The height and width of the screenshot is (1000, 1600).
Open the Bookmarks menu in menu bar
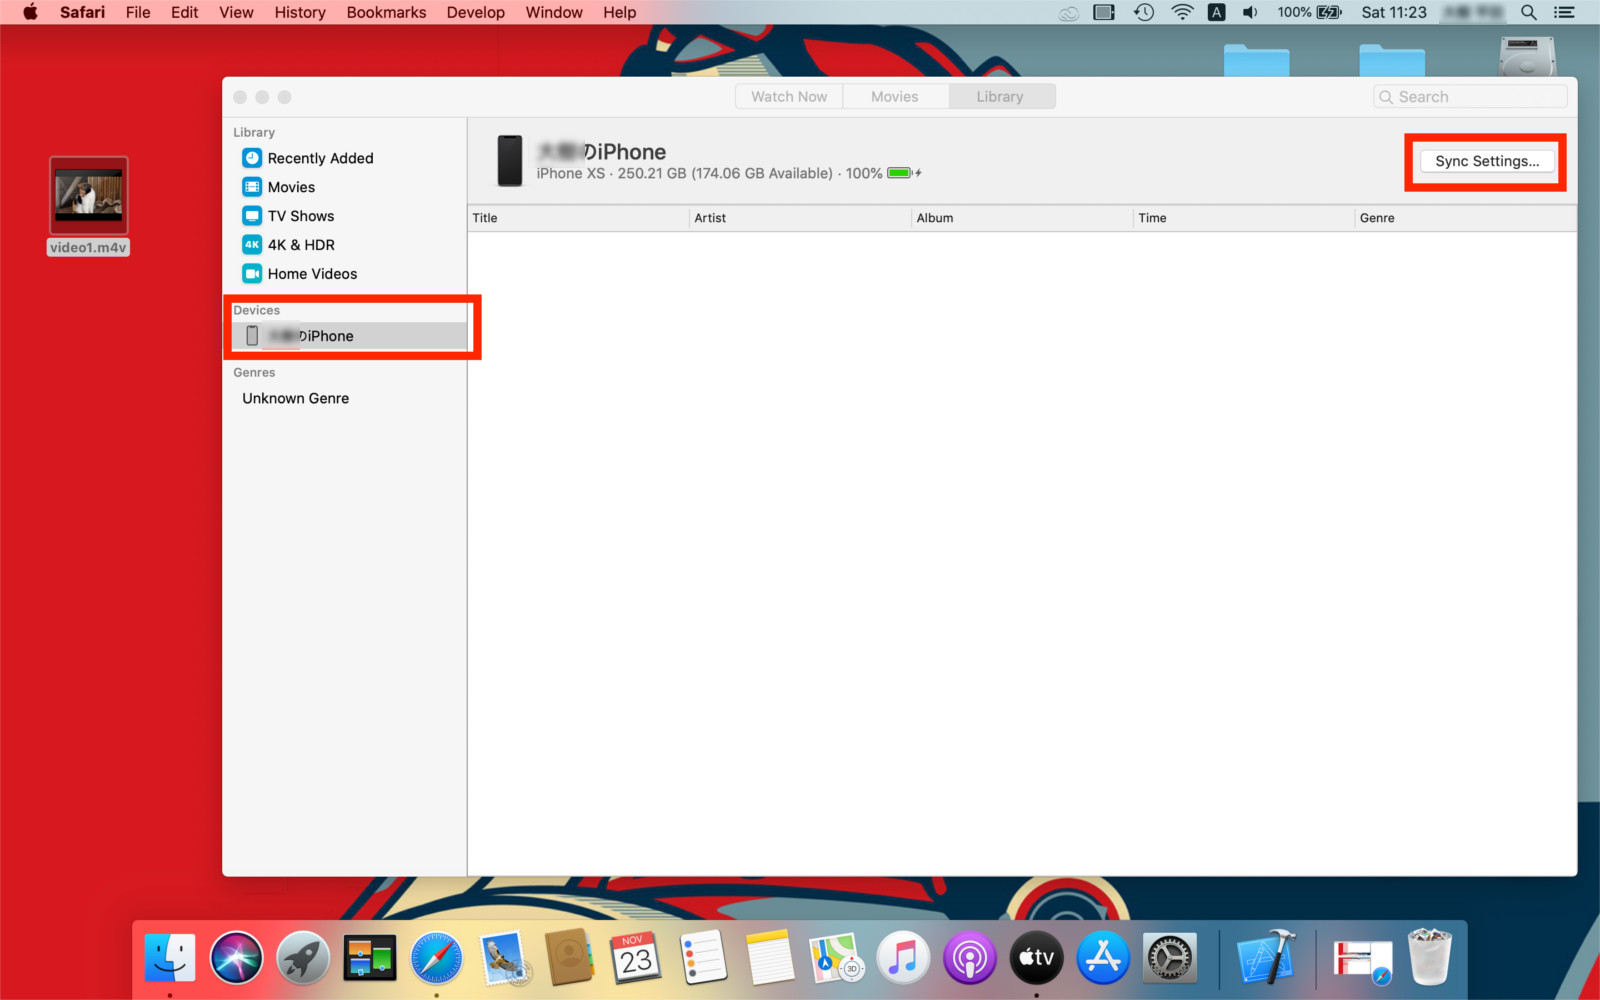[x=386, y=12]
